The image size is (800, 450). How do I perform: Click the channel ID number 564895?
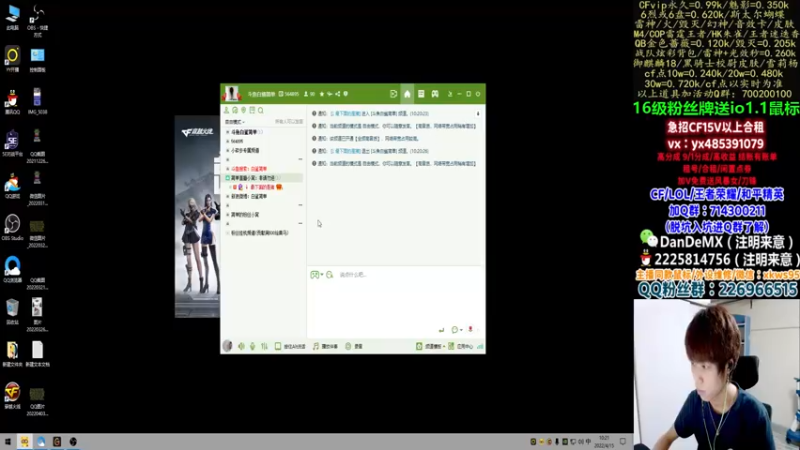click(x=292, y=94)
